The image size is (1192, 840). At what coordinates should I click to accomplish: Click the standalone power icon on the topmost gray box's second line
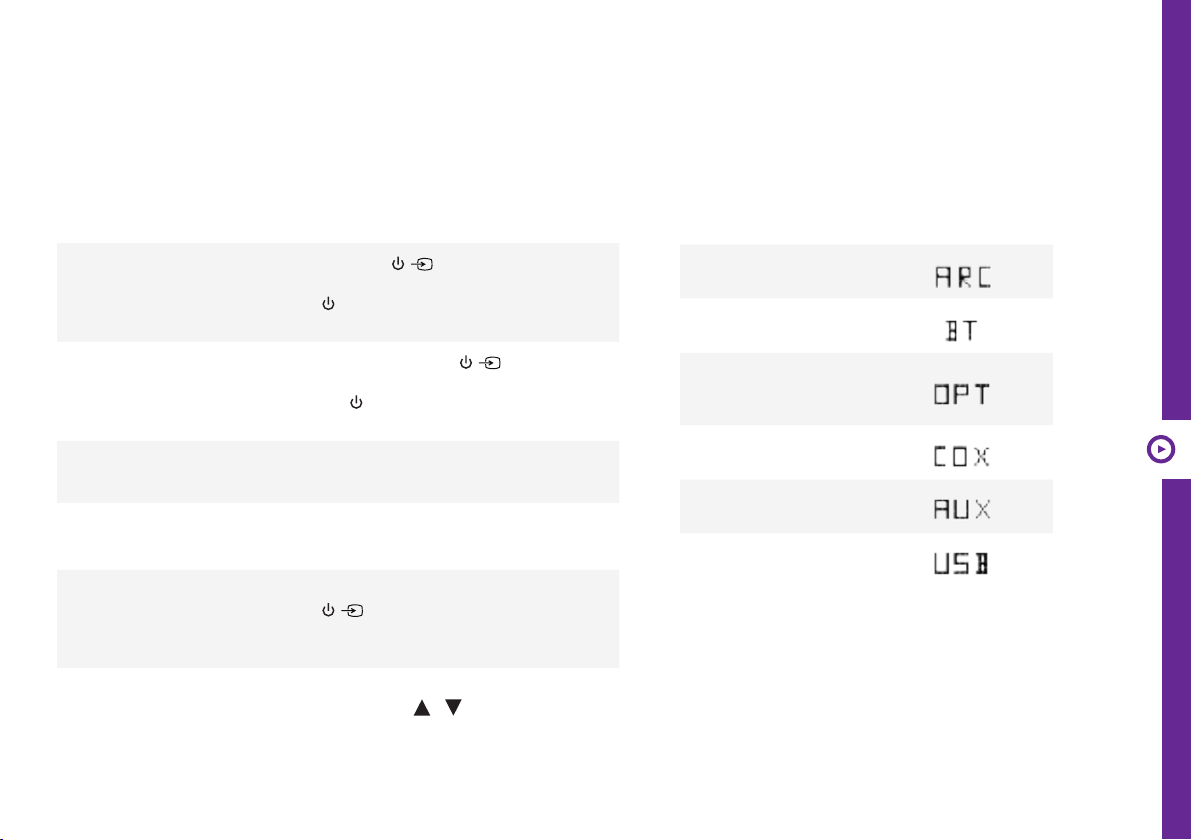point(328,303)
